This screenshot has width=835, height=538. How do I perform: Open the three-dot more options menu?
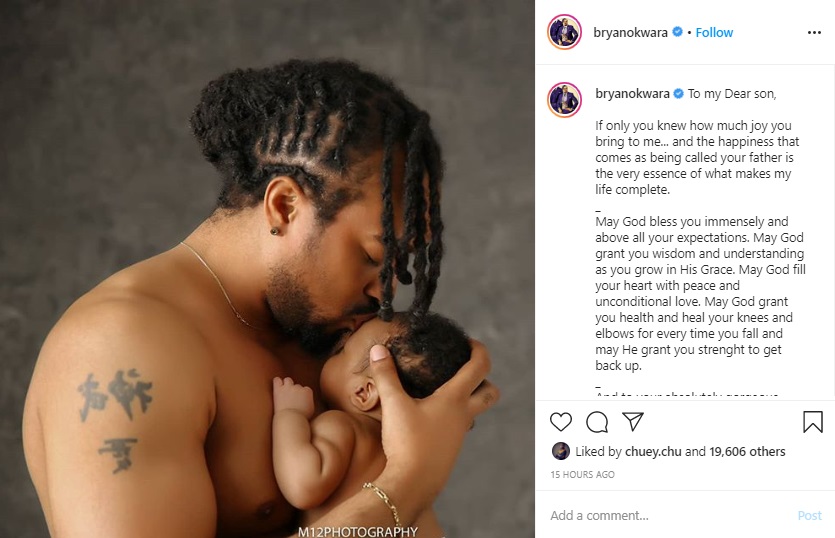[814, 32]
